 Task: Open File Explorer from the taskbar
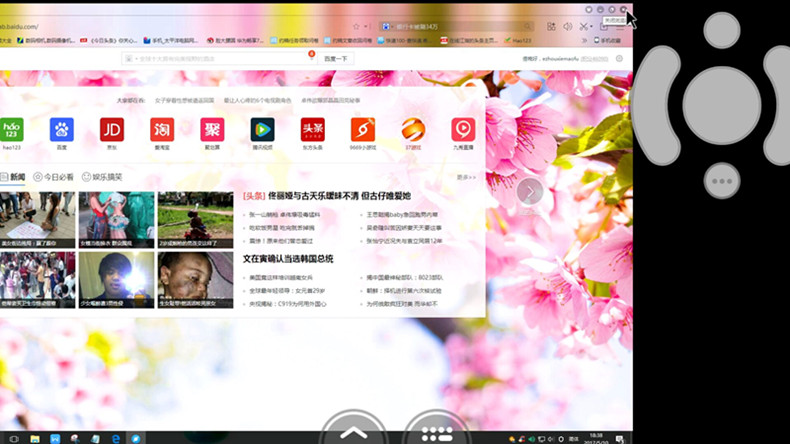tap(35, 439)
